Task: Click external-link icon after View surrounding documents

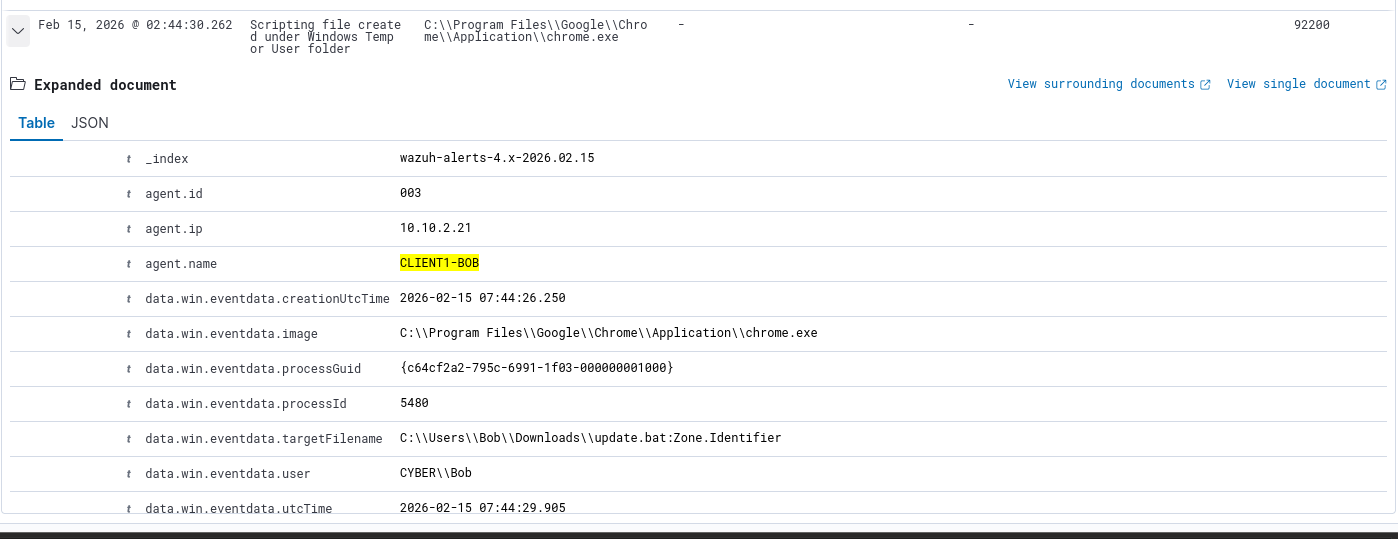Action: point(1205,85)
